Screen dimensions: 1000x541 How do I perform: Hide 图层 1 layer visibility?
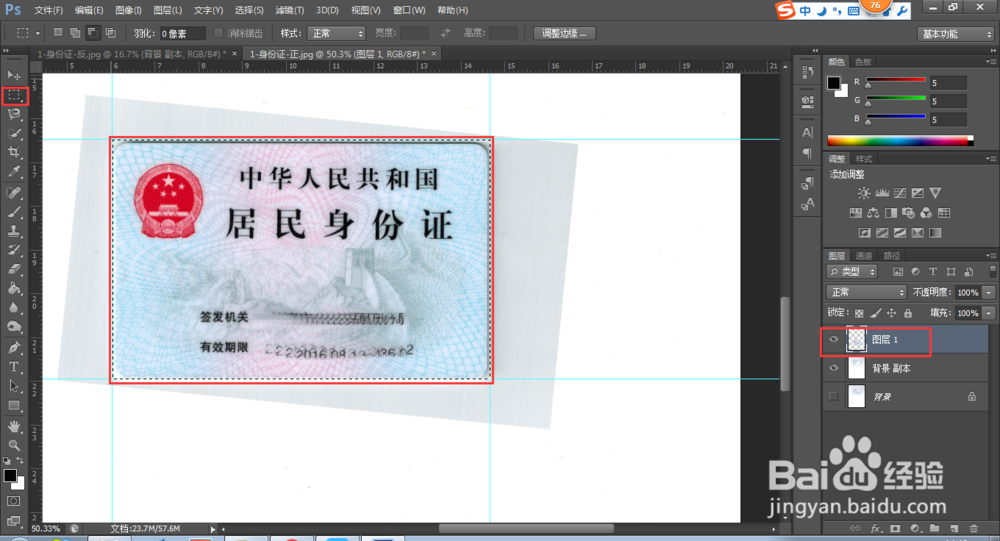click(834, 339)
